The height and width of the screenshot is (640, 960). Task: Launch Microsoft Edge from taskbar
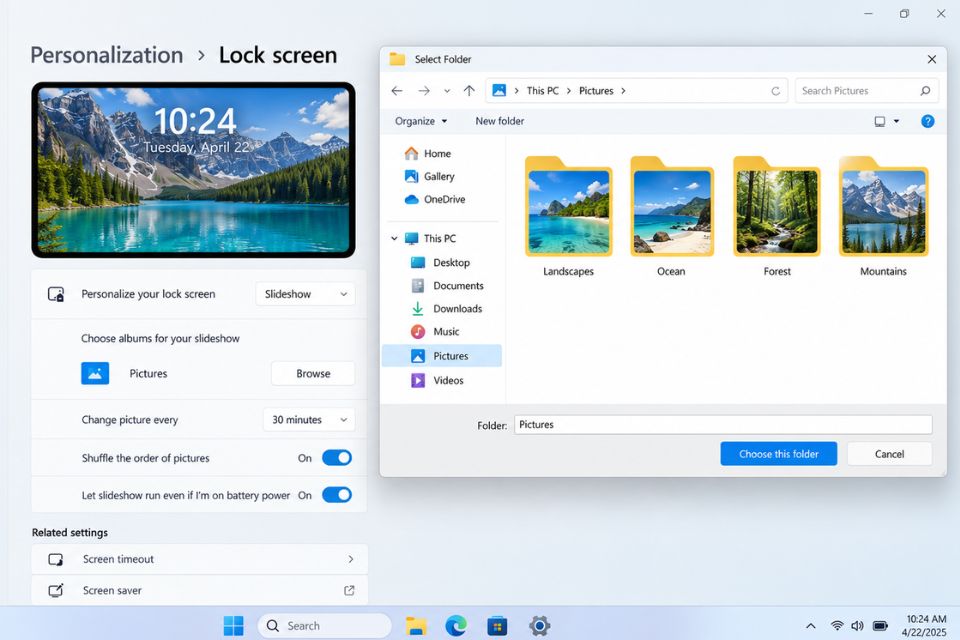(x=456, y=625)
